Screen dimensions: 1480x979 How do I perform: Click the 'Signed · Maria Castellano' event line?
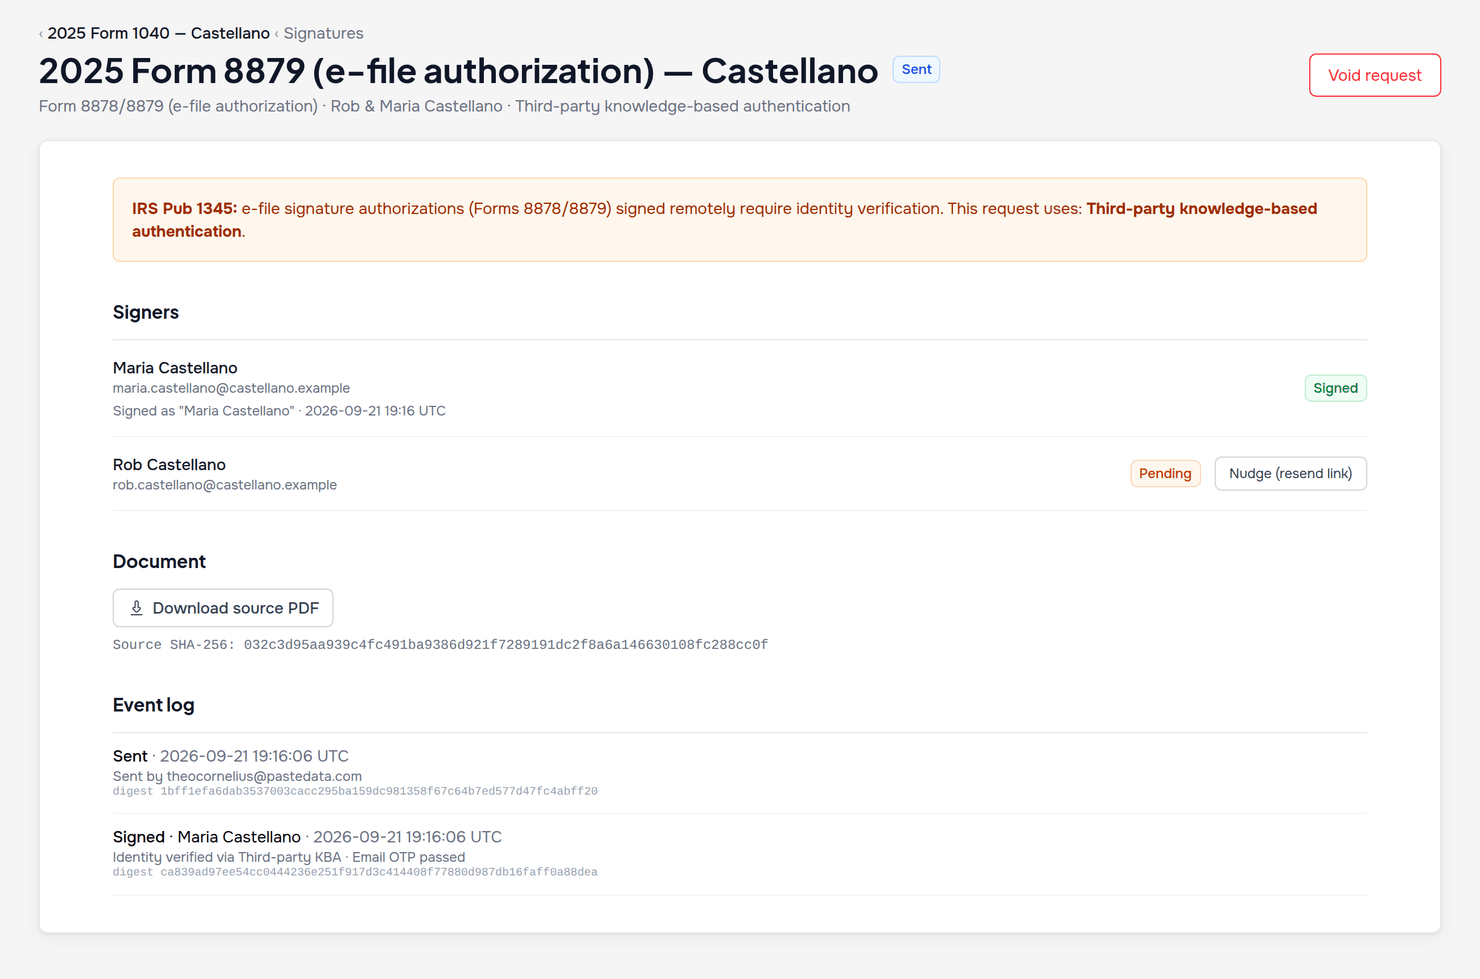pyautogui.click(x=307, y=837)
